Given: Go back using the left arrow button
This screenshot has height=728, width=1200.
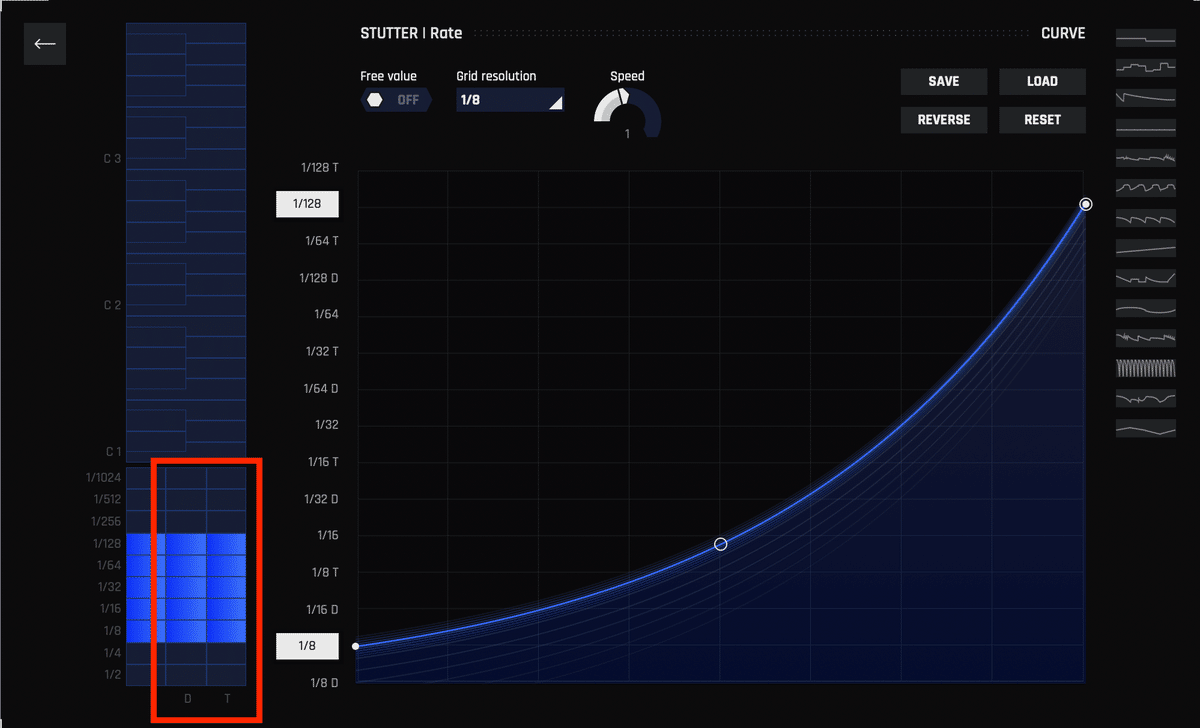Looking at the screenshot, I should click(x=45, y=44).
